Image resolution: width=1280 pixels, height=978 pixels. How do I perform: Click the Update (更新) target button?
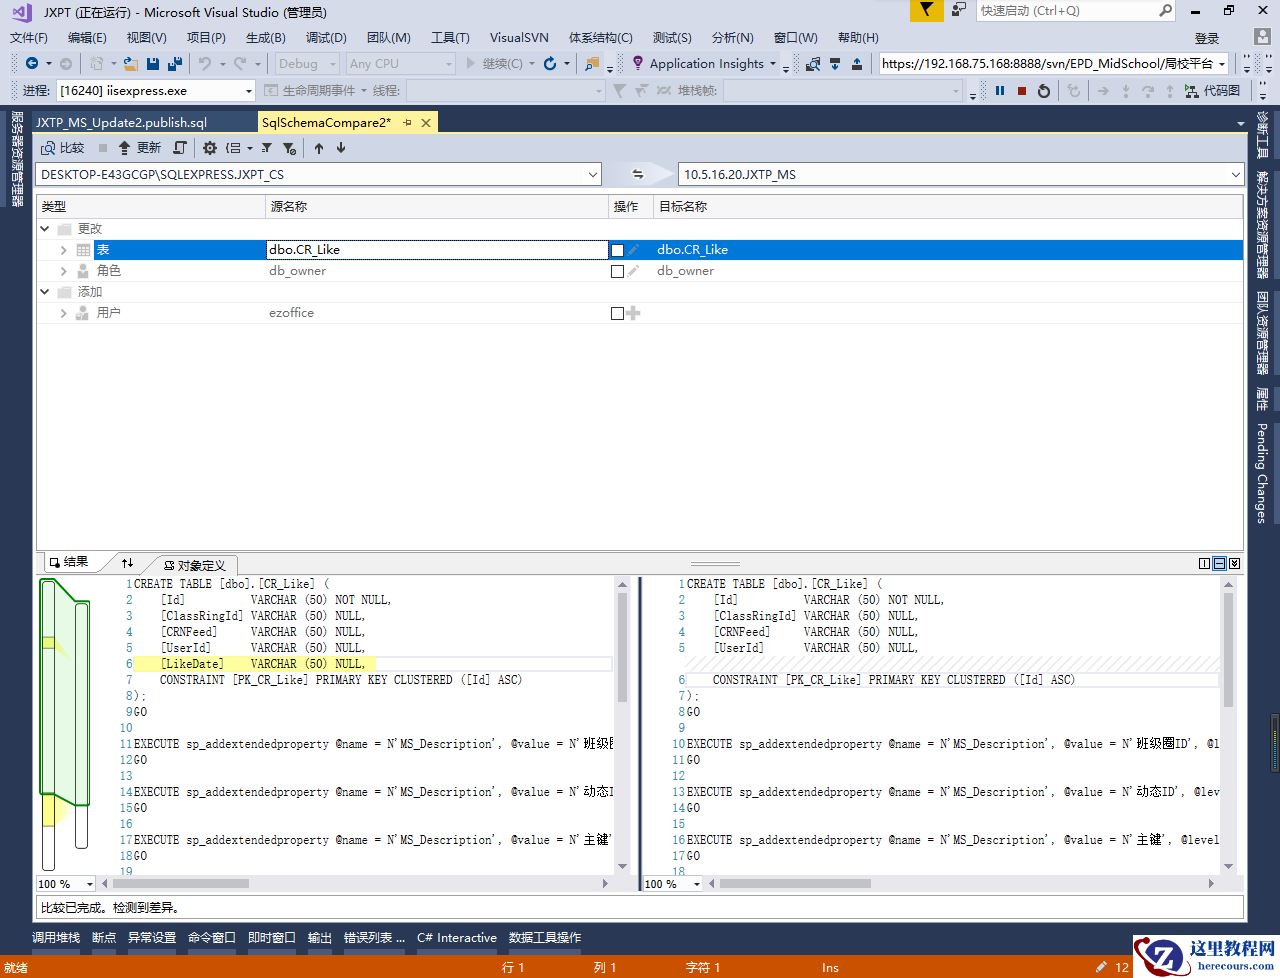tap(140, 148)
